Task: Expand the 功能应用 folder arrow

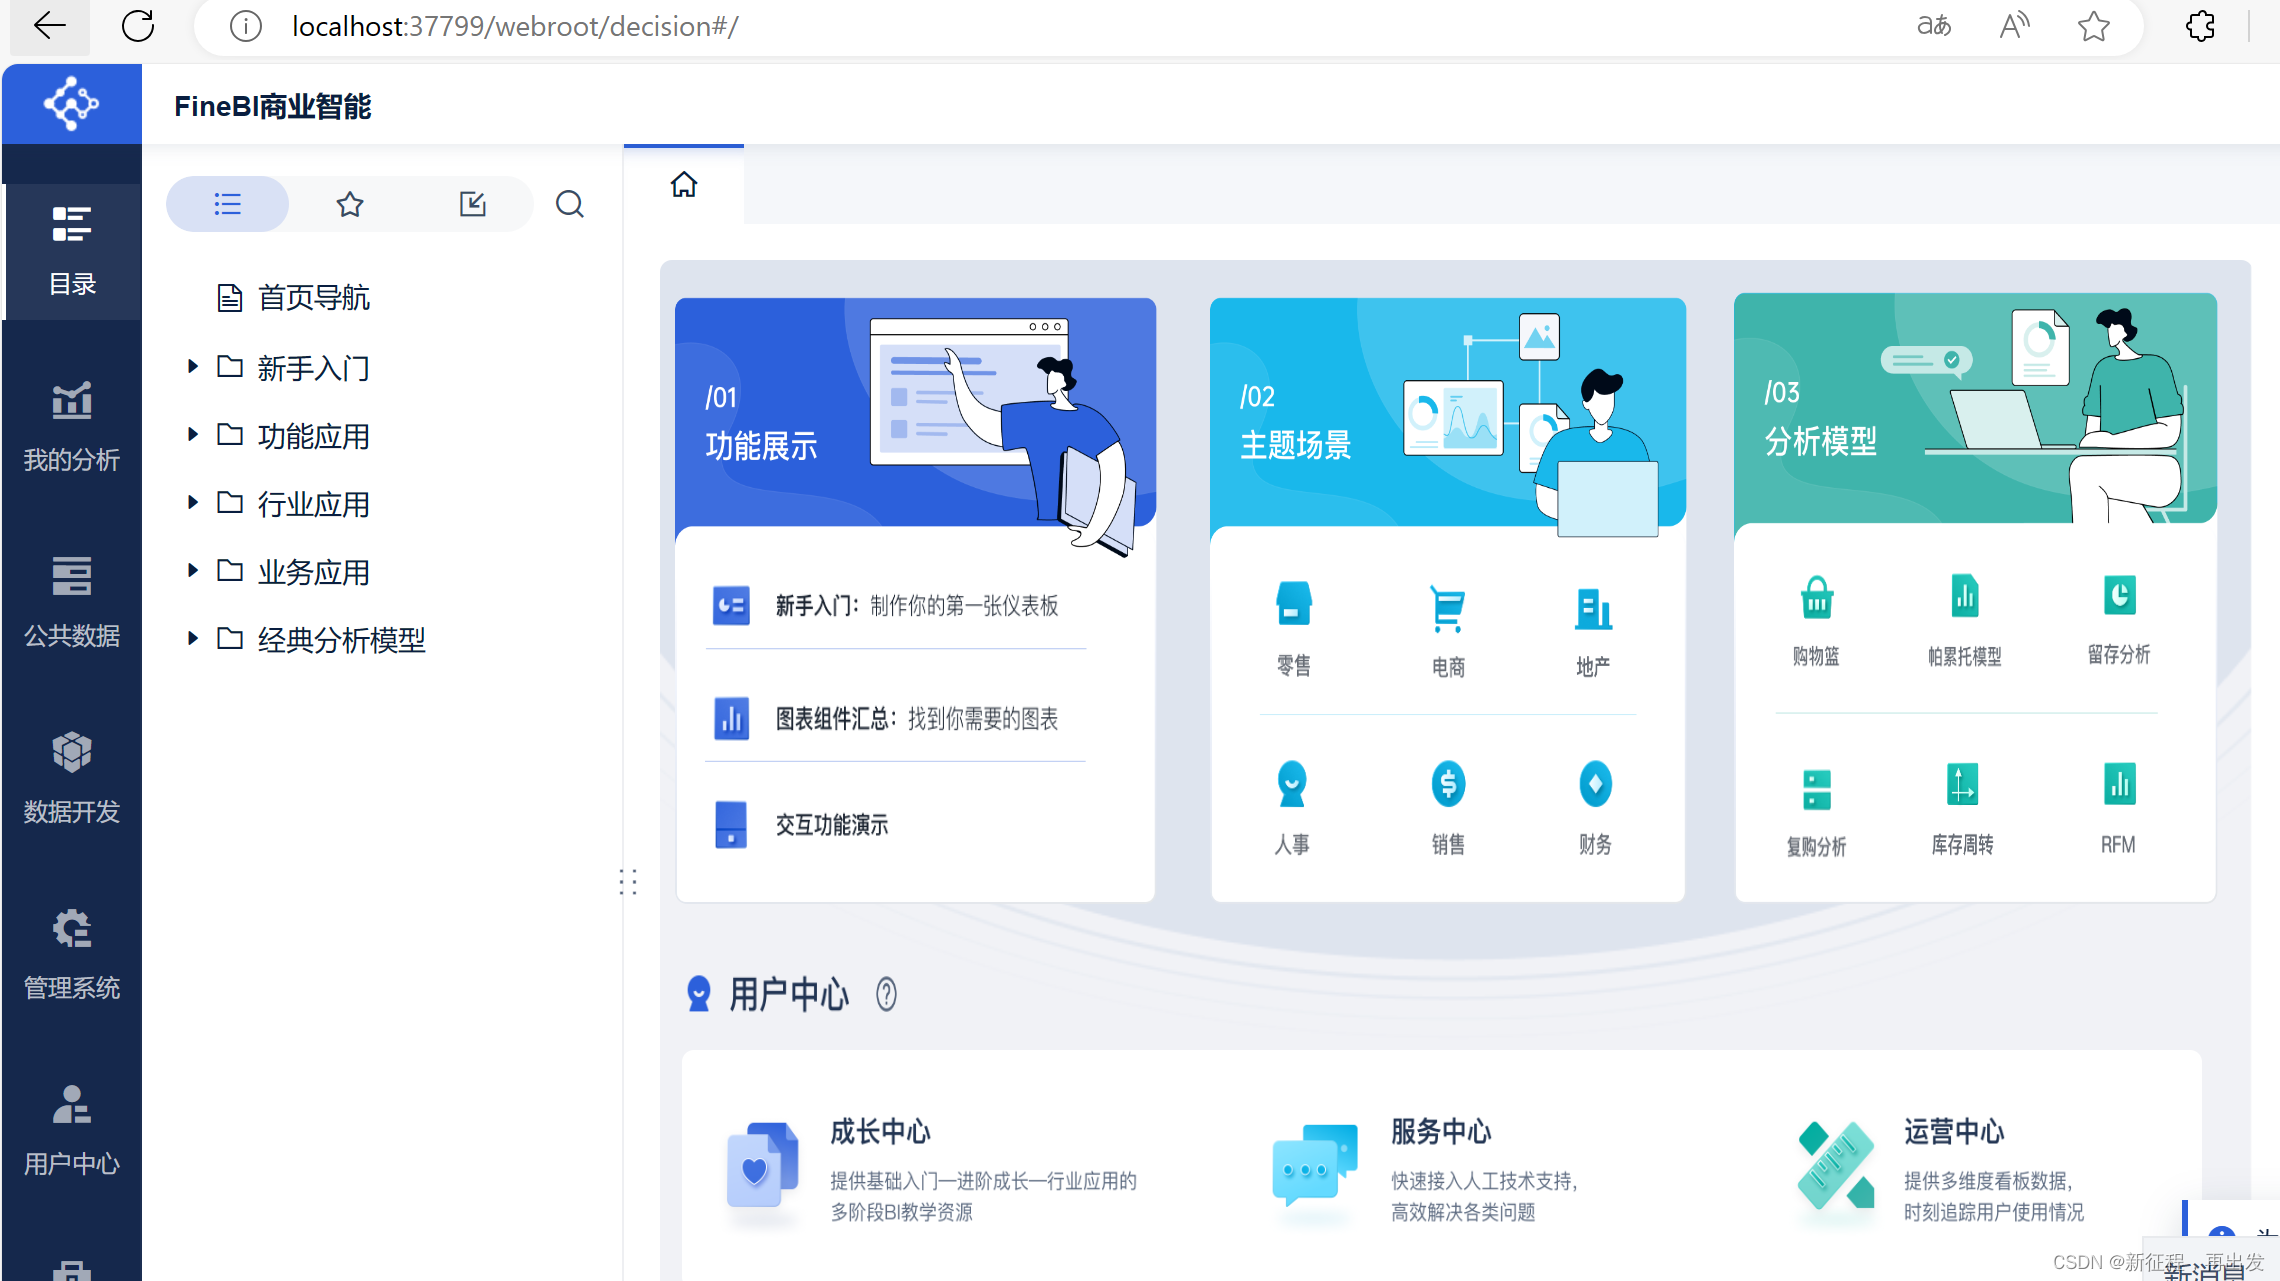Action: (192, 435)
